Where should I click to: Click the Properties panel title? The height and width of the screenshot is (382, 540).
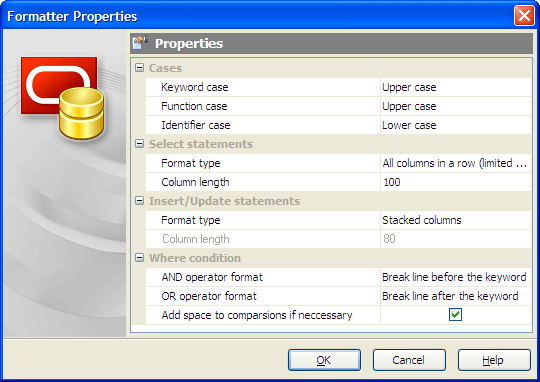click(189, 43)
